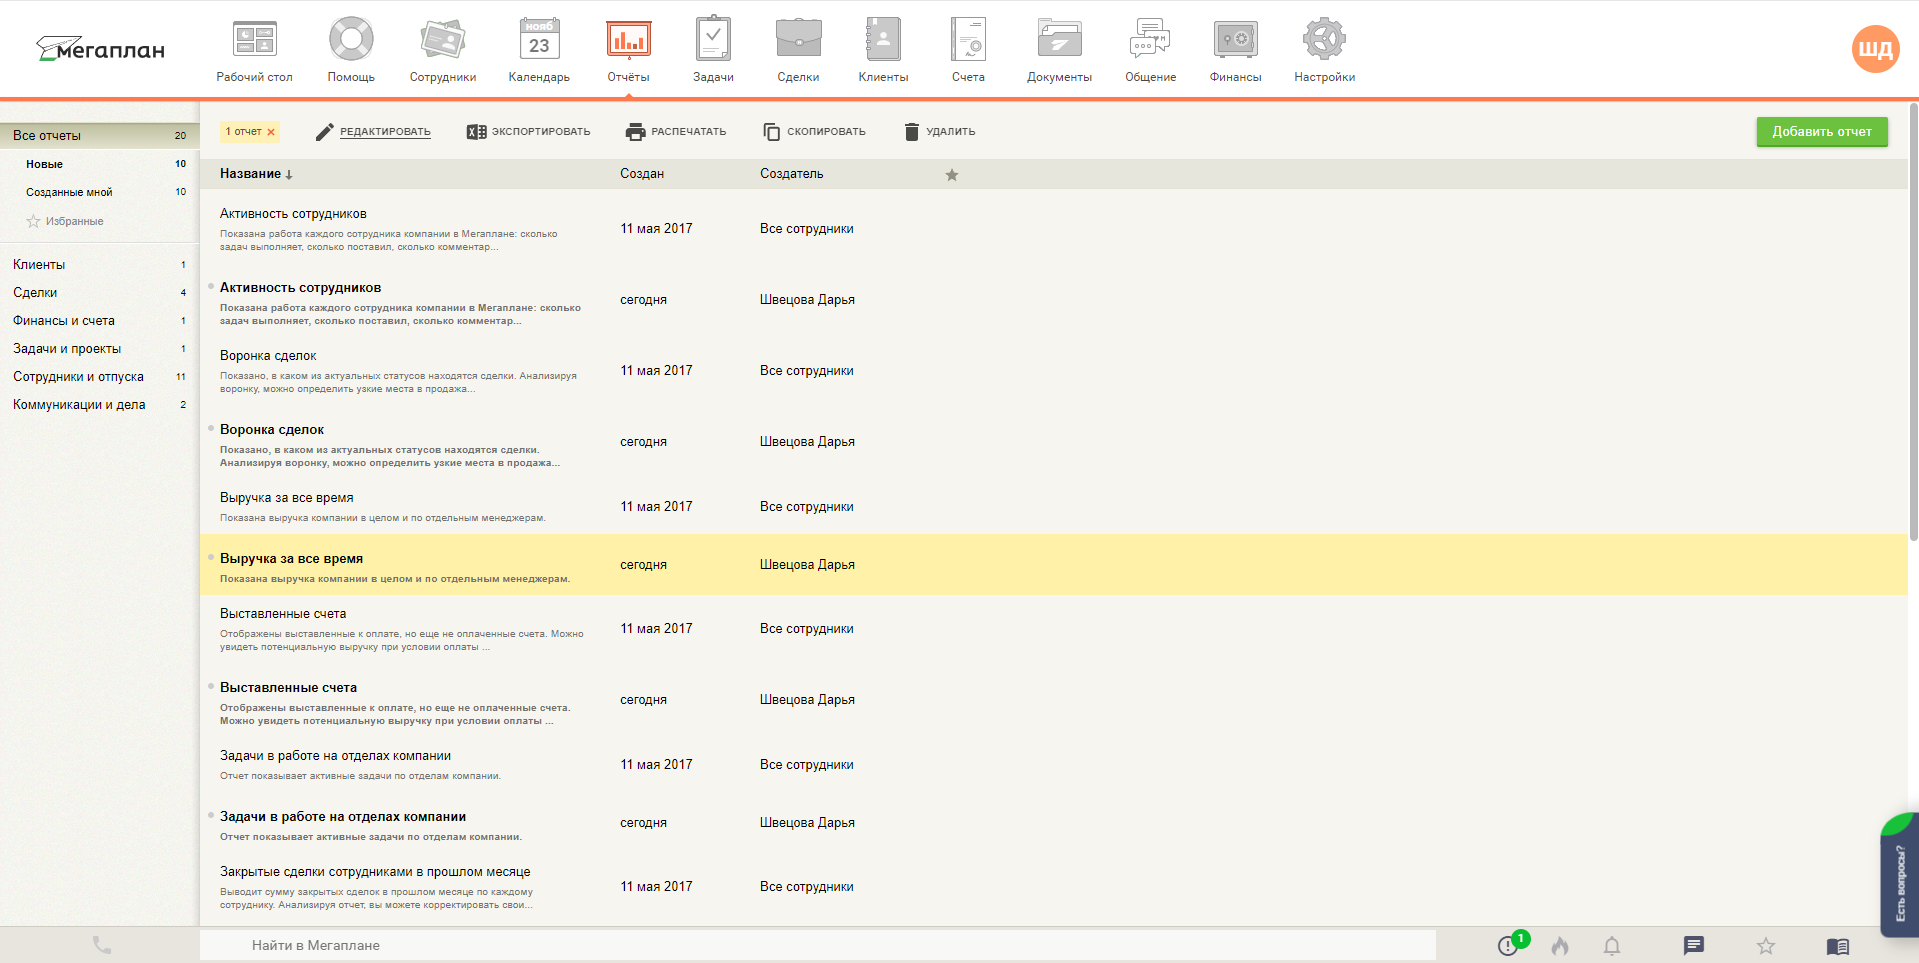Open bold 'Задачи в работе на отделах компании' report

pos(343,817)
